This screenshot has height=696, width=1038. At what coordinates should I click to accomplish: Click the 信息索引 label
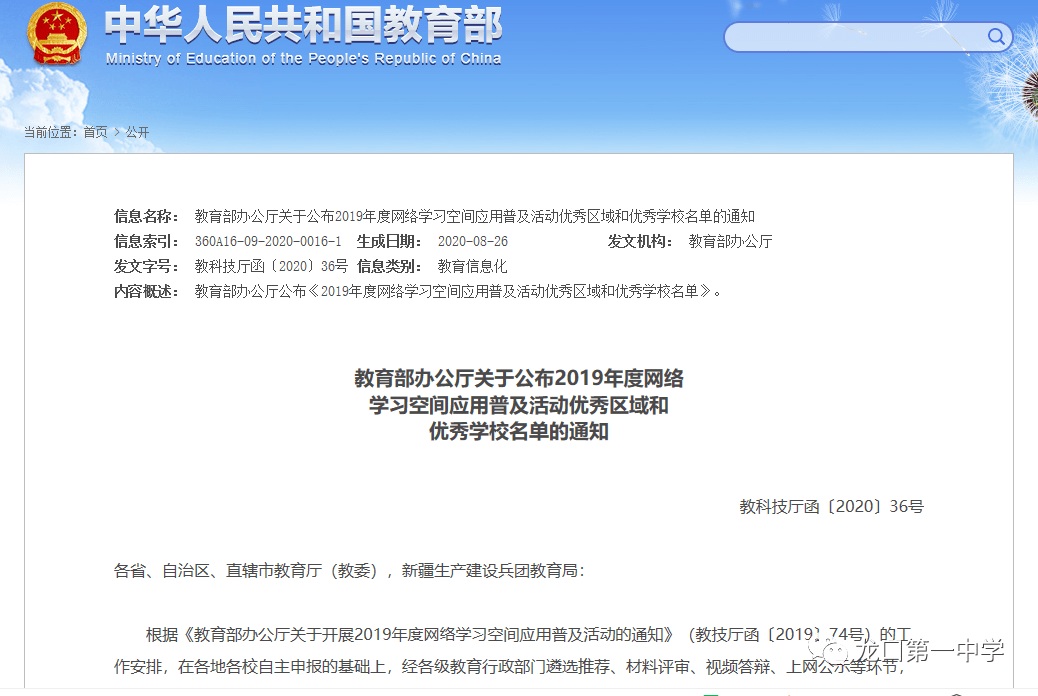point(146,241)
